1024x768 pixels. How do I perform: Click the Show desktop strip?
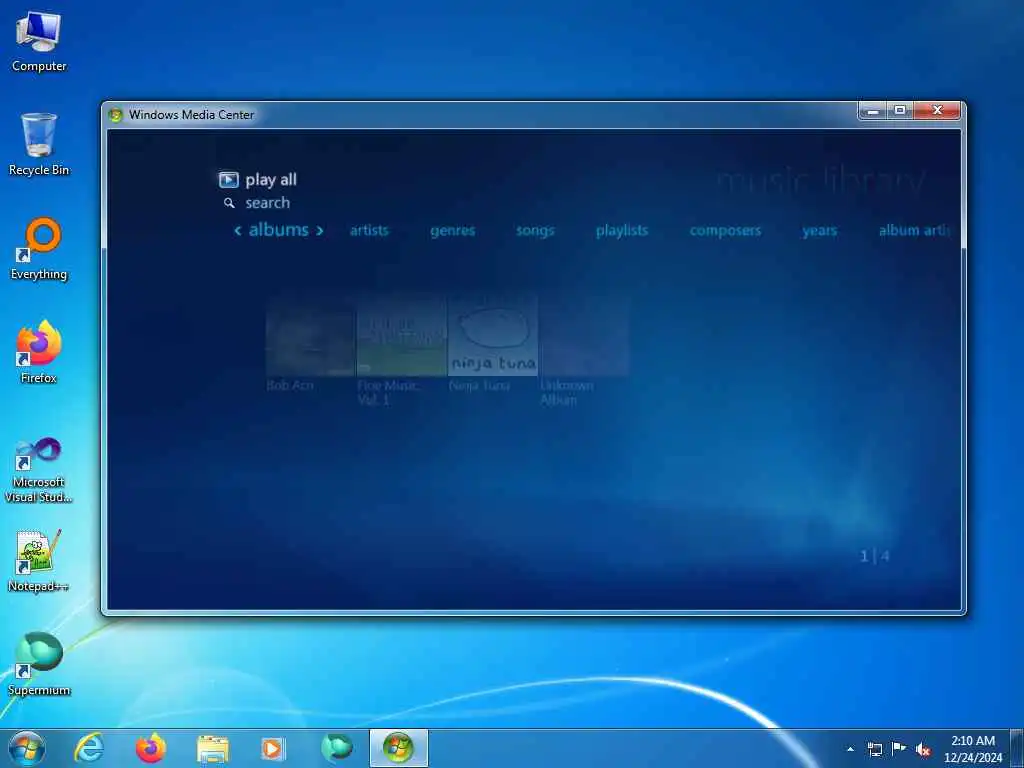click(1017, 749)
